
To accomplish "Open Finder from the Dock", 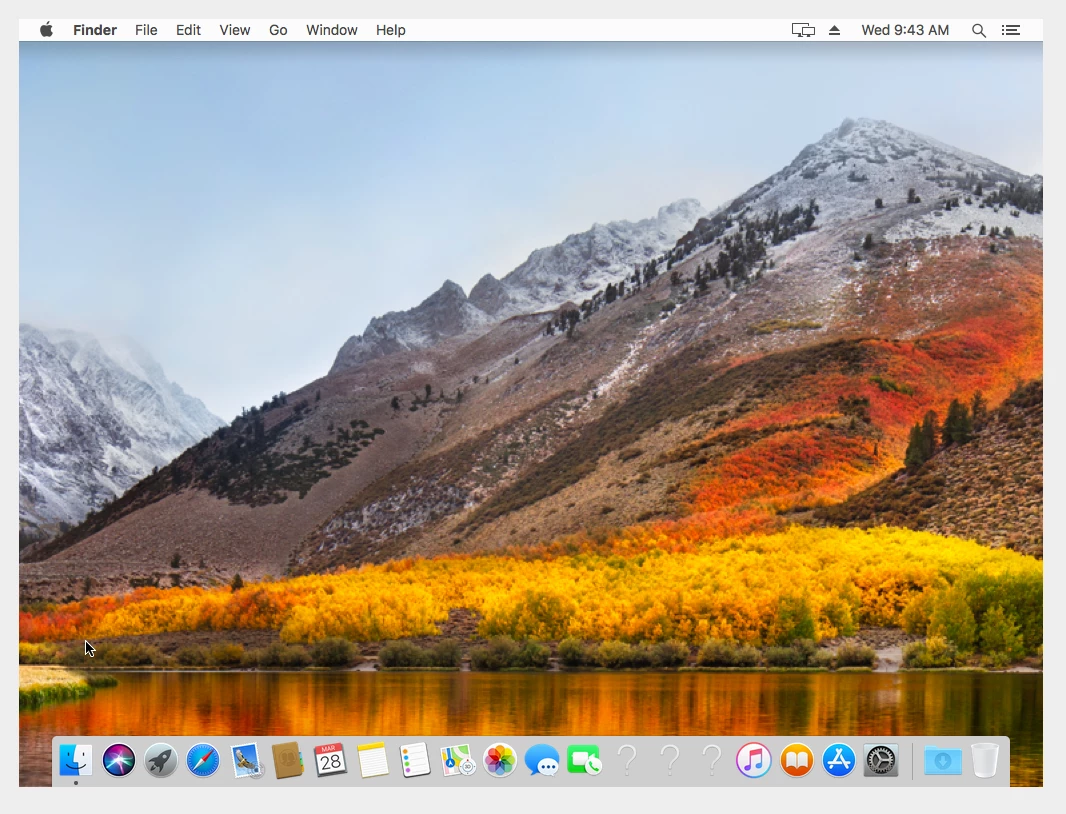I will 75,760.
